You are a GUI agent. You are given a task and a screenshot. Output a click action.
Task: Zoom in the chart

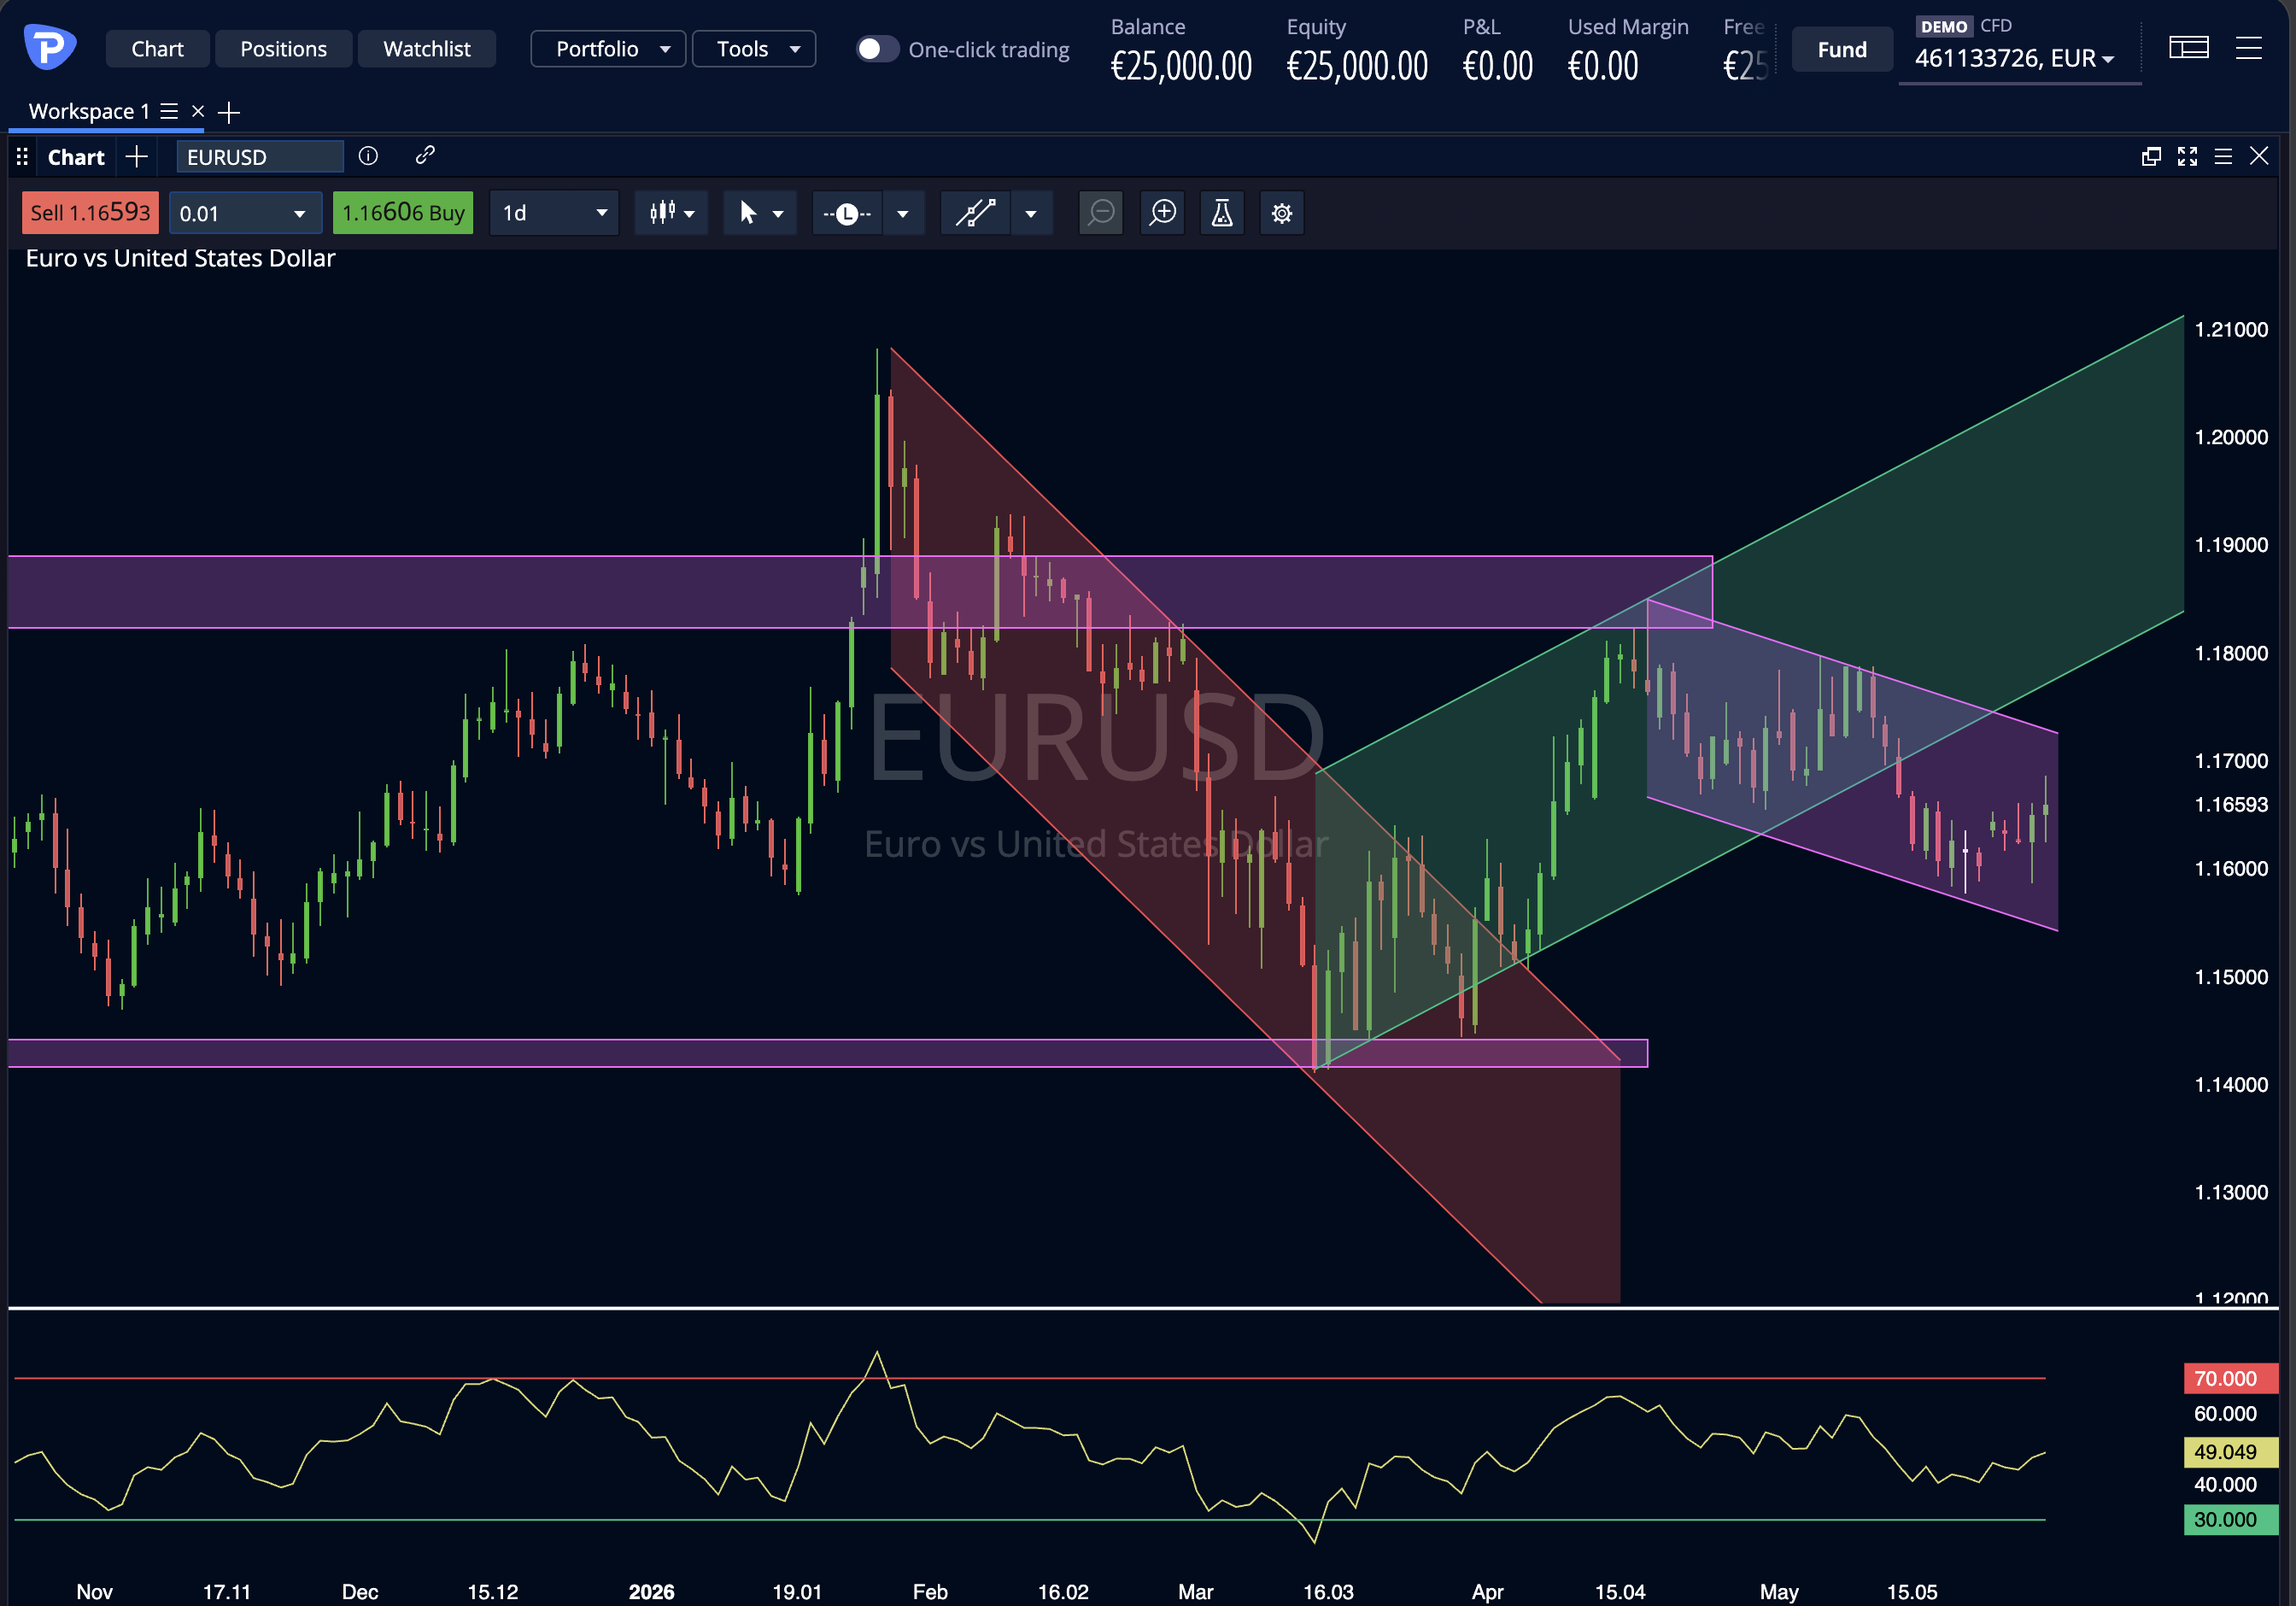coord(1163,213)
